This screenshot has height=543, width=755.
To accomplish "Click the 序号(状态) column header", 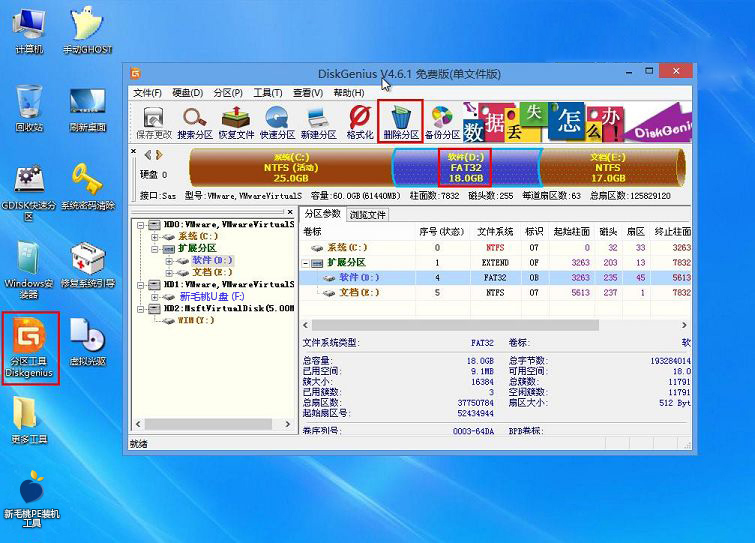I will coord(442,232).
